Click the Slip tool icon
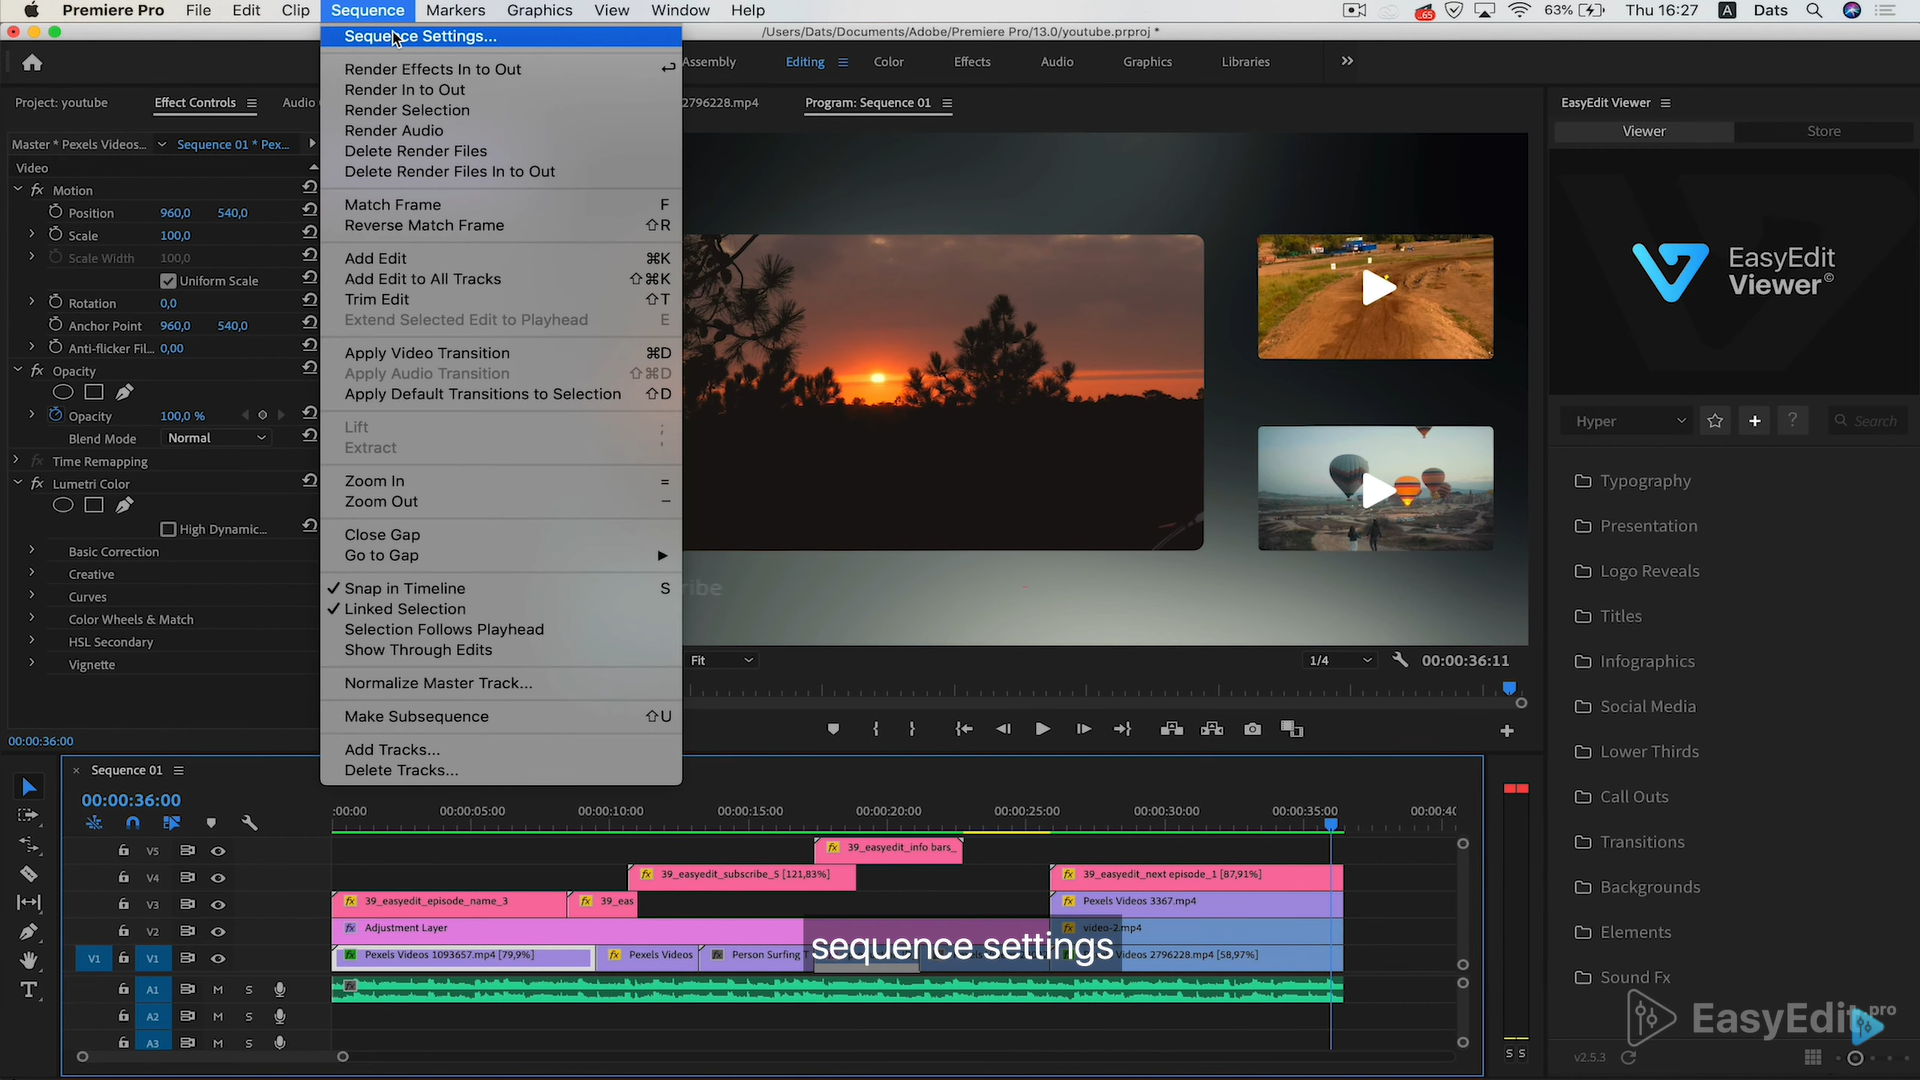1920x1080 pixels. point(28,903)
